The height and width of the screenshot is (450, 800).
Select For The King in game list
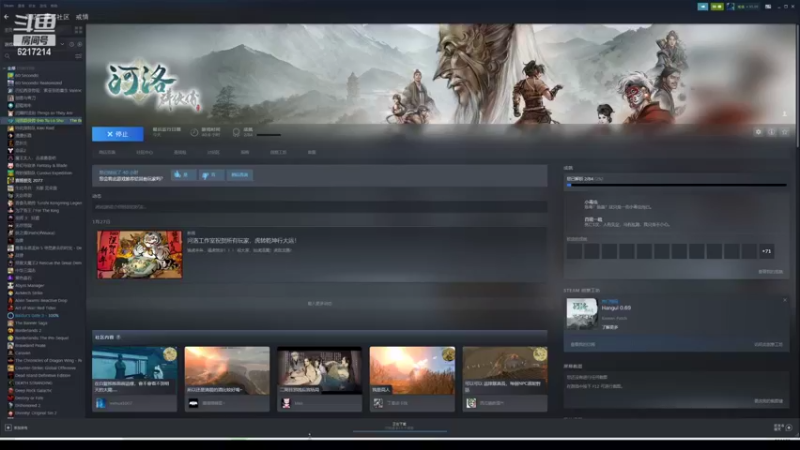[37, 210]
